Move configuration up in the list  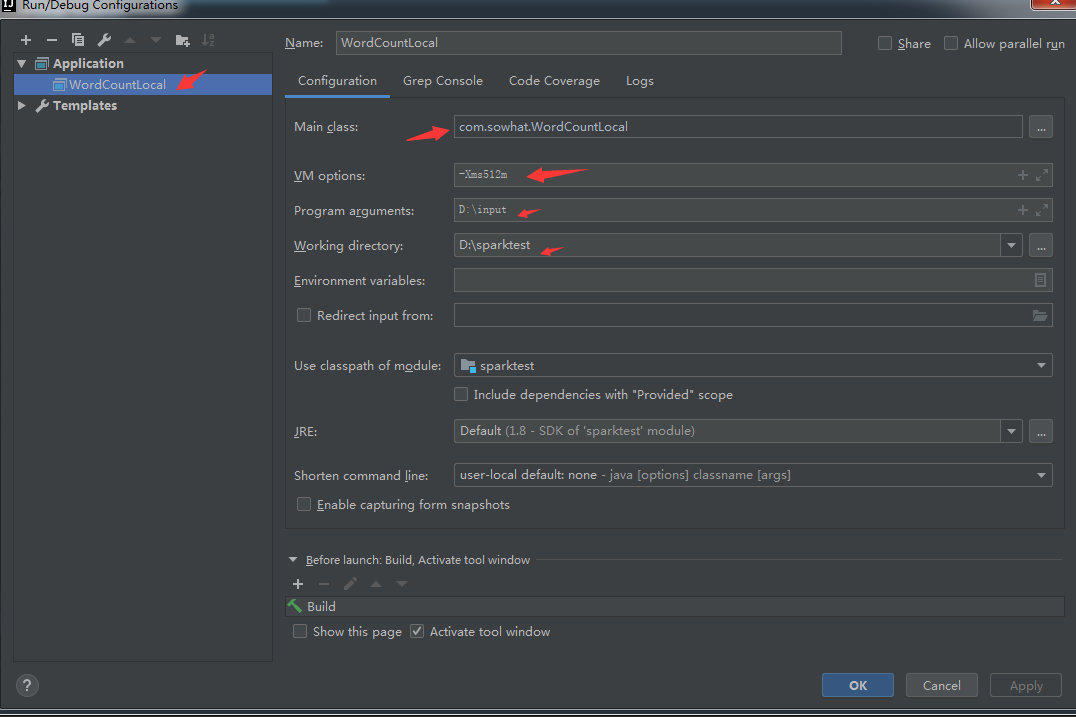pyautogui.click(x=130, y=40)
